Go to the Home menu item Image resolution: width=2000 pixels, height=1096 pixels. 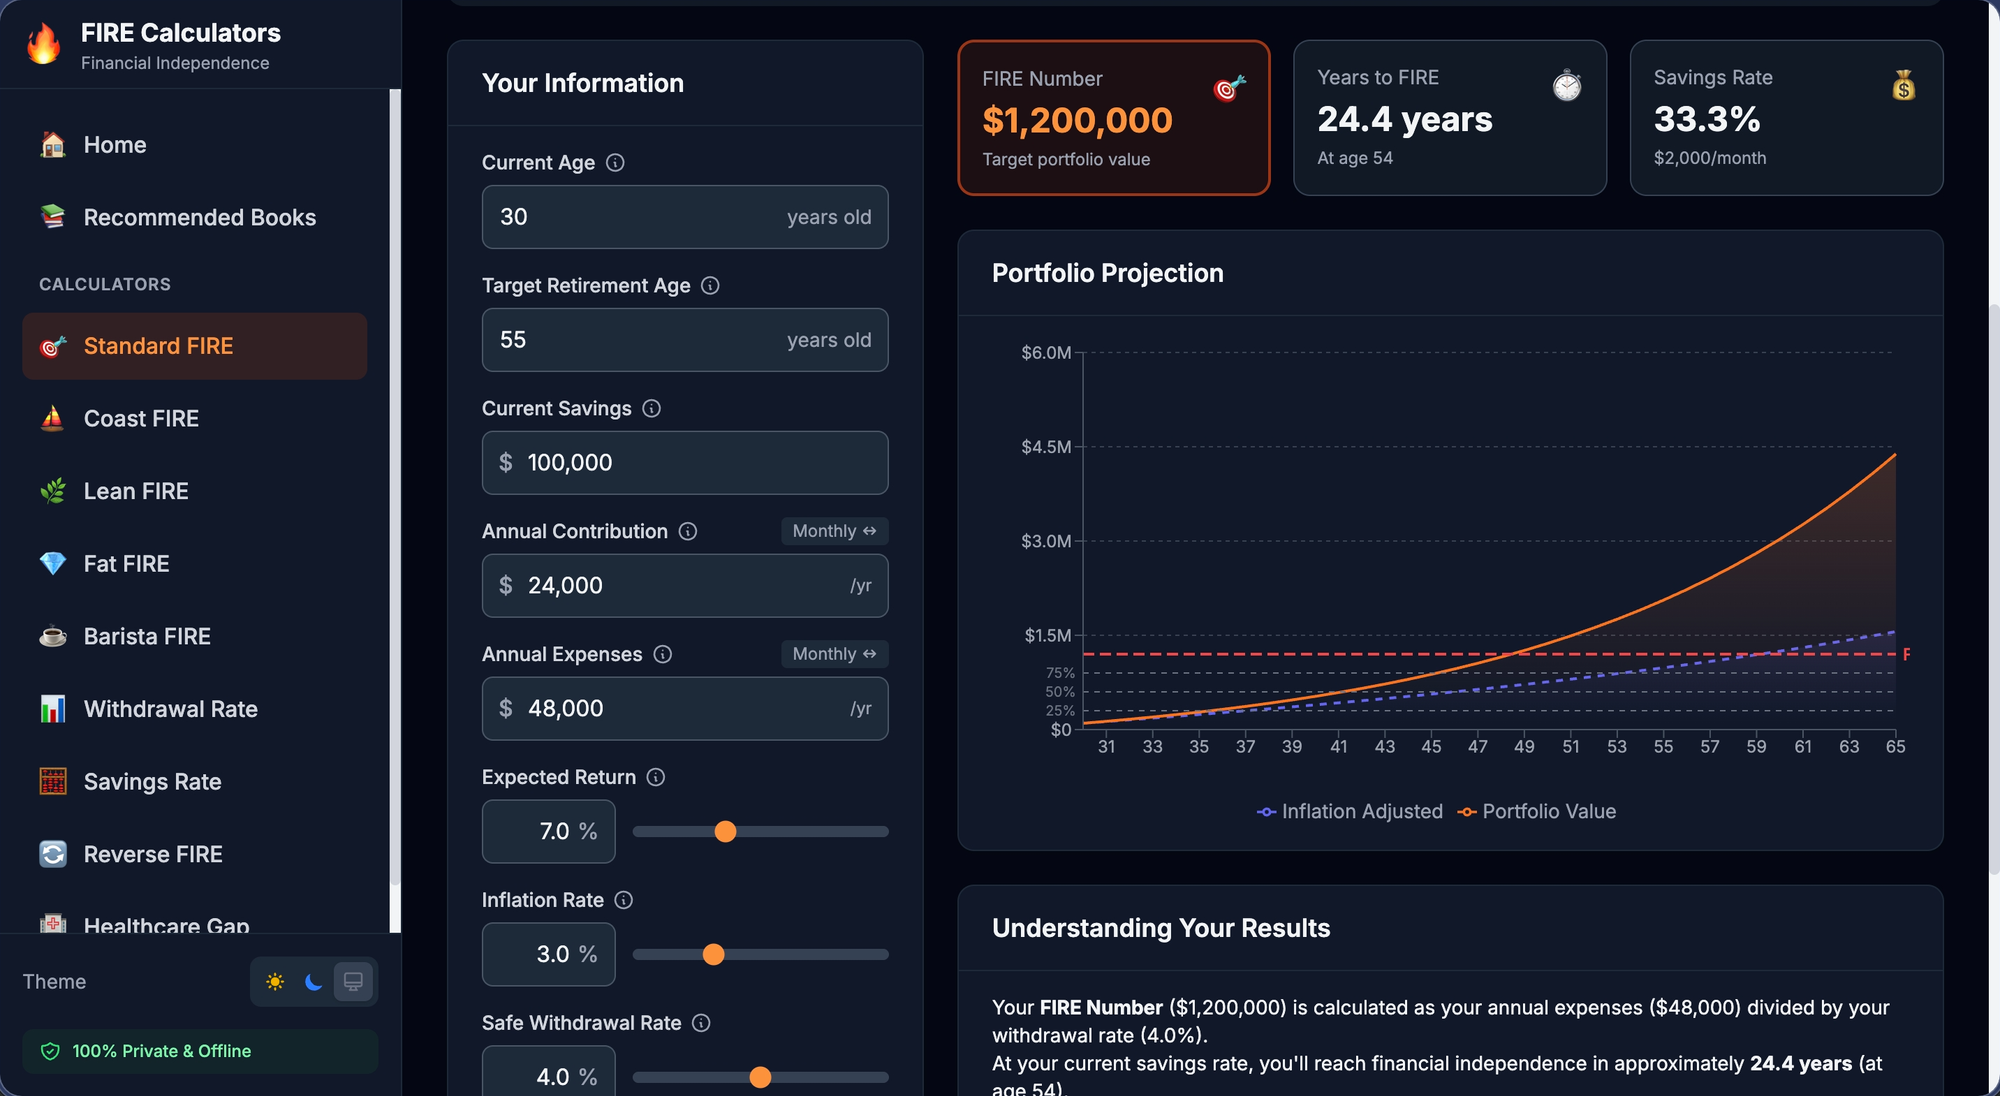point(114,144)
